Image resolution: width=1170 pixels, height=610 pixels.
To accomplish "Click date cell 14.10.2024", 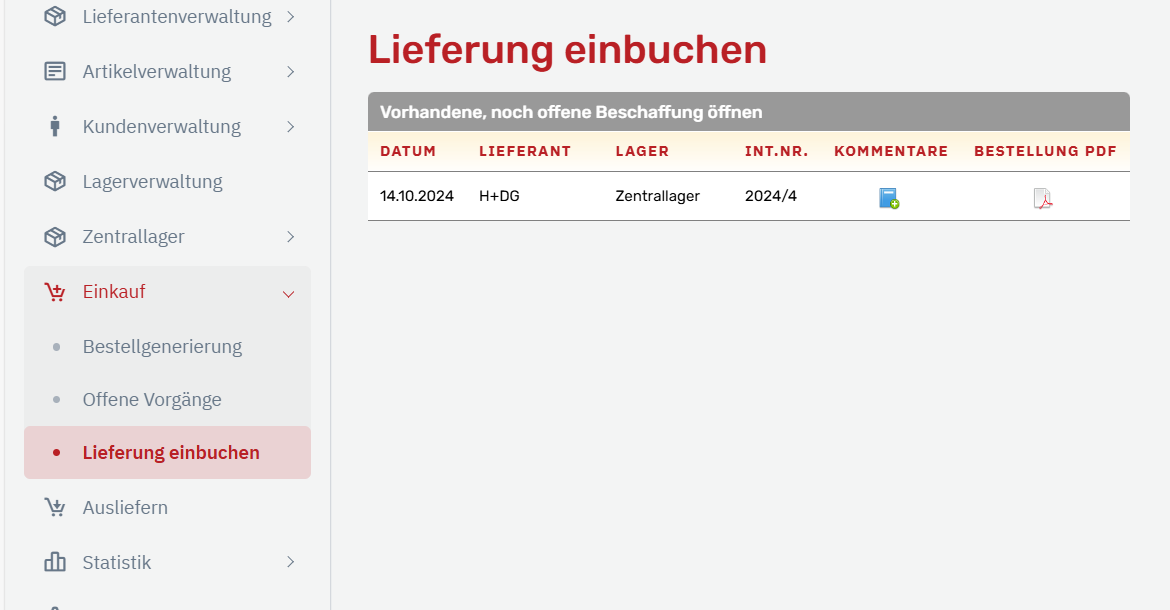I will [x=417, y=196].
